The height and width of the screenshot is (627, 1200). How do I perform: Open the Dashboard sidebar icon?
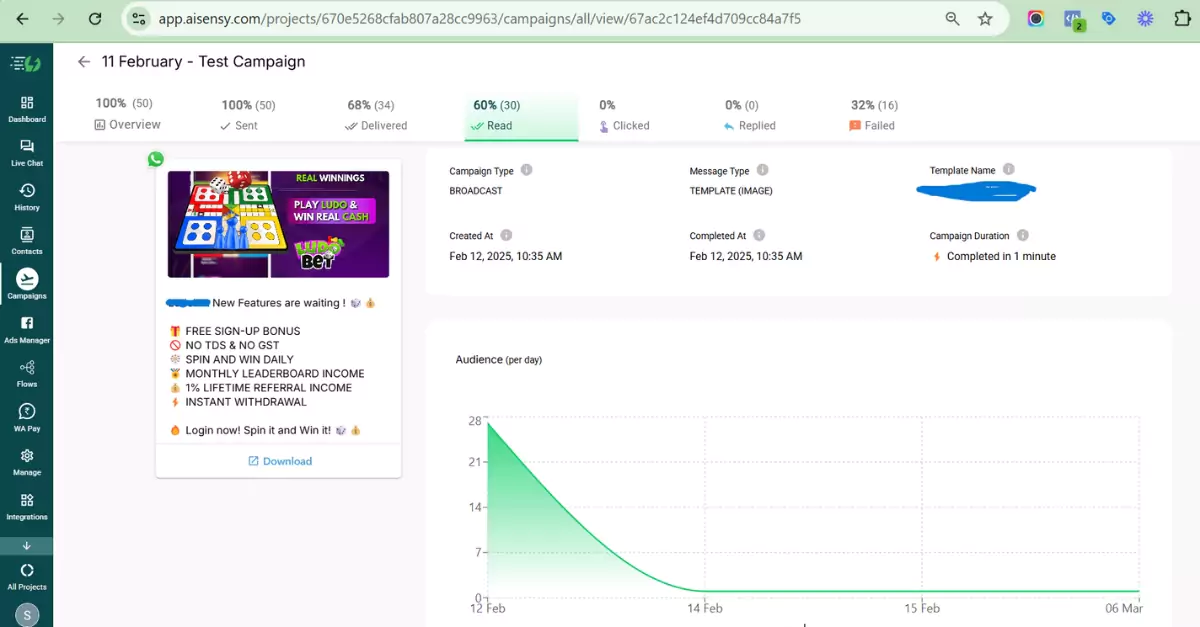point(27,109)
